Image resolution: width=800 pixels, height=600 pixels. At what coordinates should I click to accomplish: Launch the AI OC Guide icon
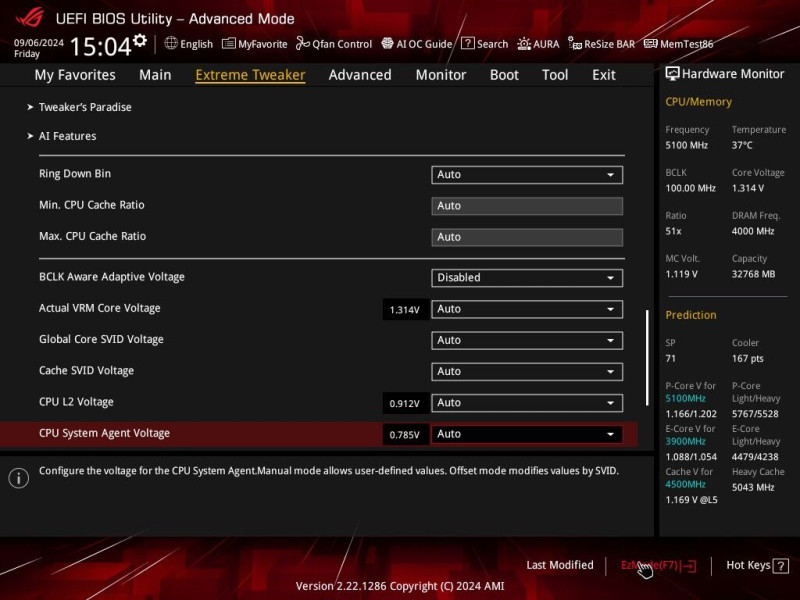click(387, 43)
